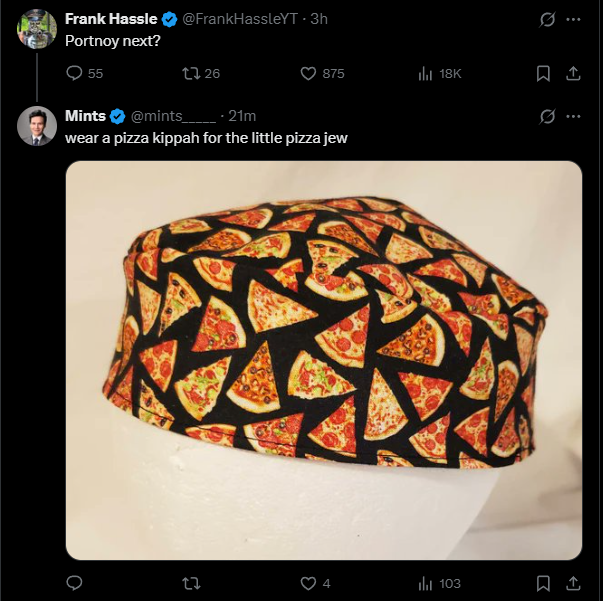Like Frank Hassle's tweet
This screenshot has width=603, height=601.
tap(308, 73)
